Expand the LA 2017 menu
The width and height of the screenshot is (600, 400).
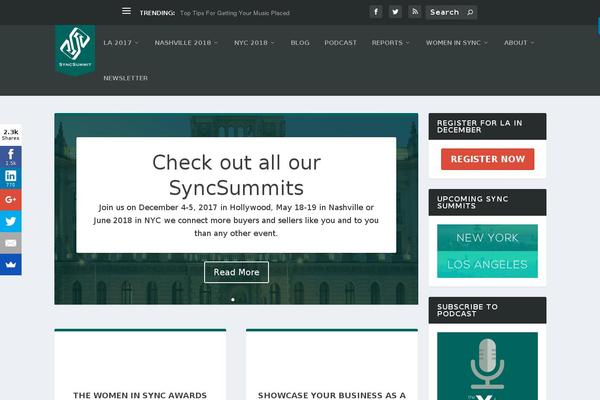(121, 43)
